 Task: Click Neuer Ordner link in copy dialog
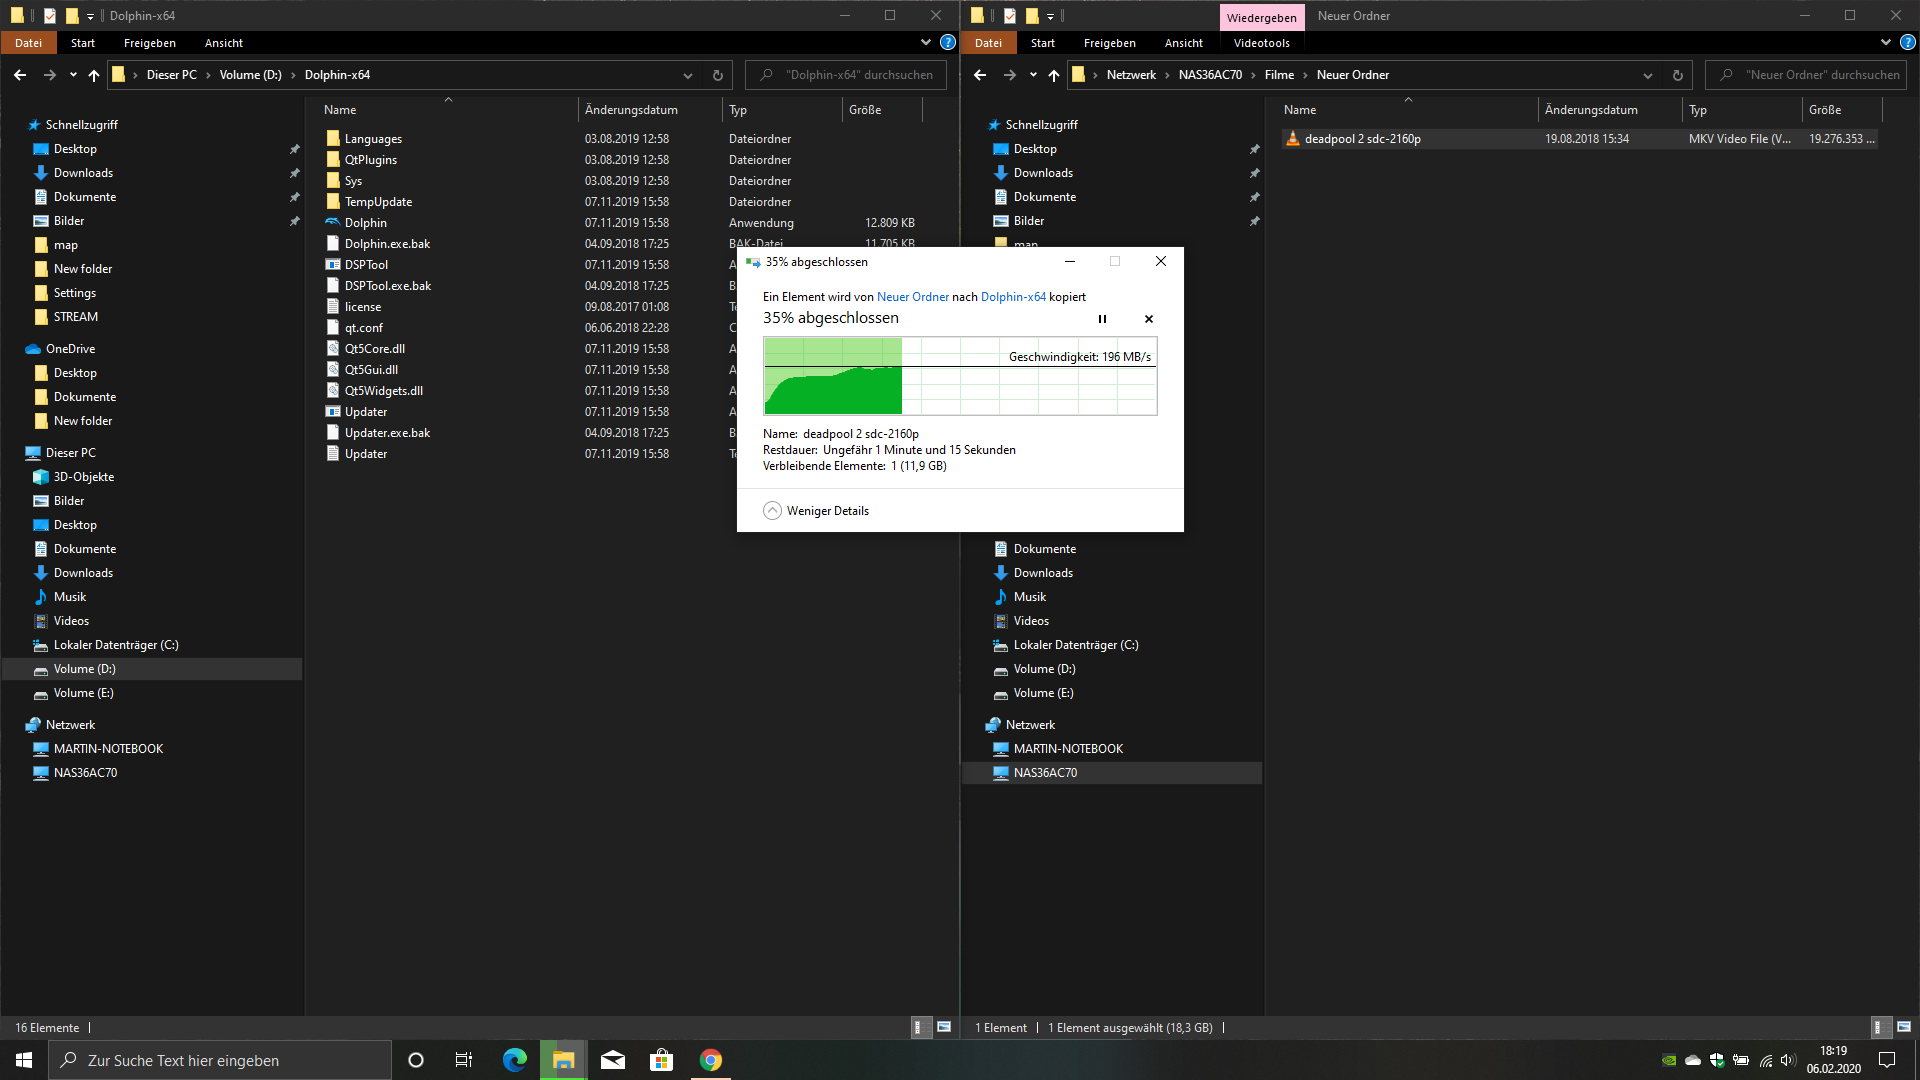click(x=912, y=297)
